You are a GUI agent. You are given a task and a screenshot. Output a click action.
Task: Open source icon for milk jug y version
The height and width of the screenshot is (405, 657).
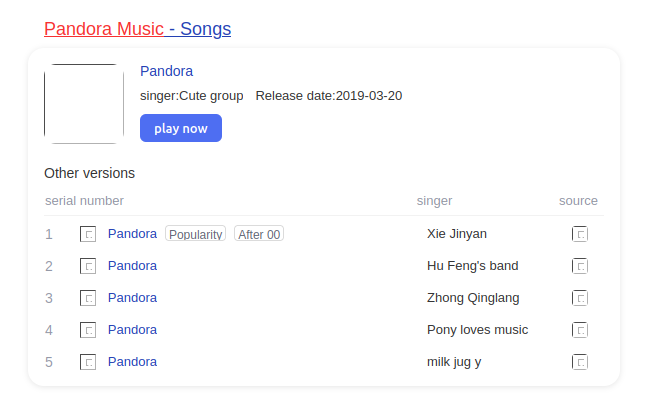pos(580,362)
